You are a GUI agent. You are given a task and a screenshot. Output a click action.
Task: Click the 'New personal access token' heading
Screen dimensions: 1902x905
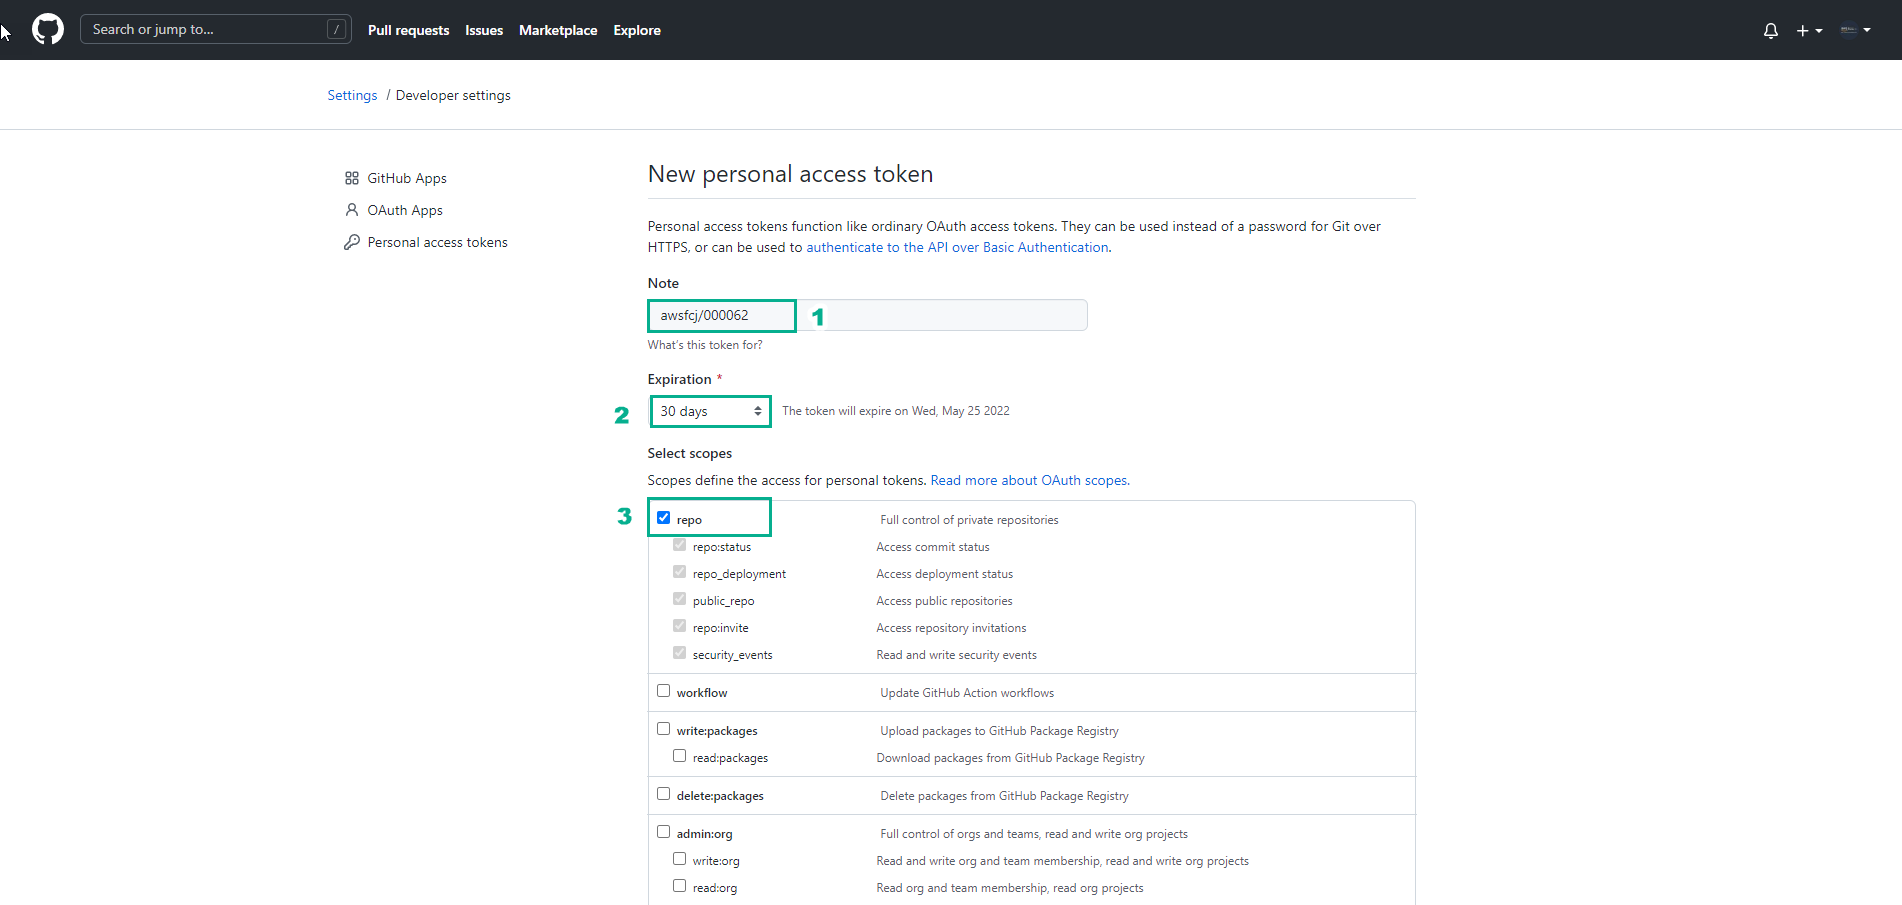click(790, 174)
